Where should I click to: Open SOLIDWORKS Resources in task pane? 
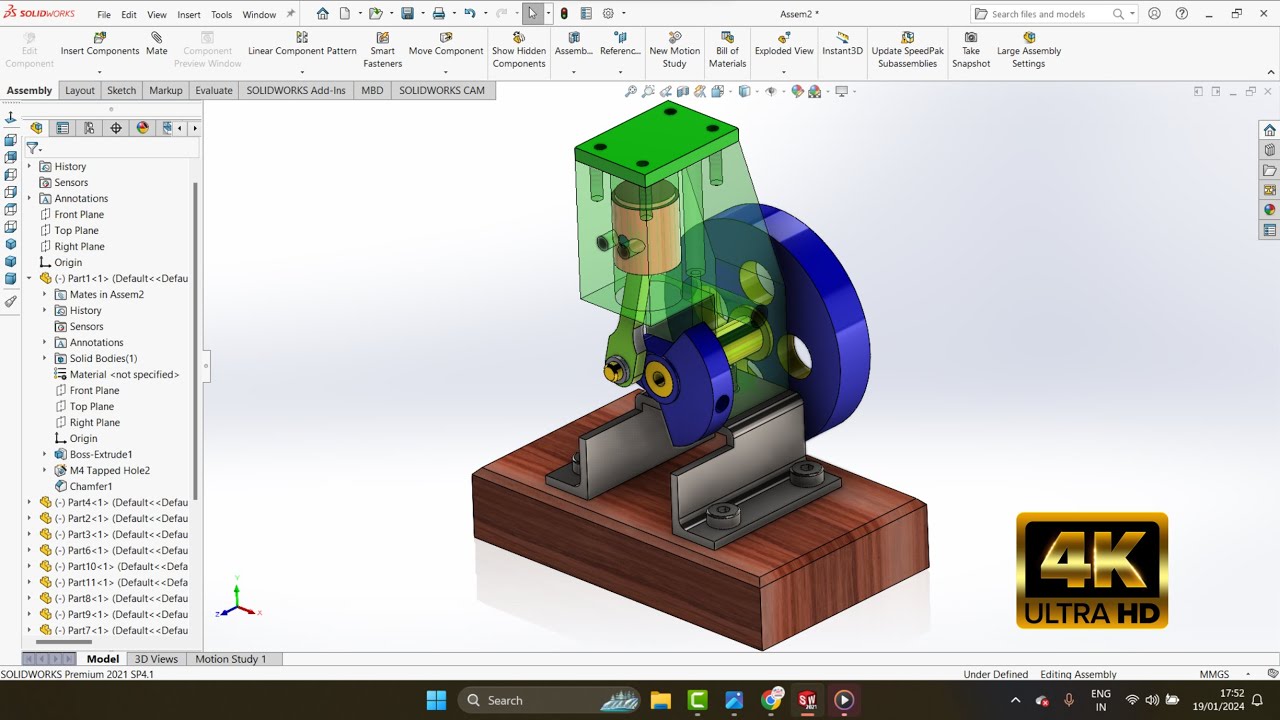[x=1269, y=130]
